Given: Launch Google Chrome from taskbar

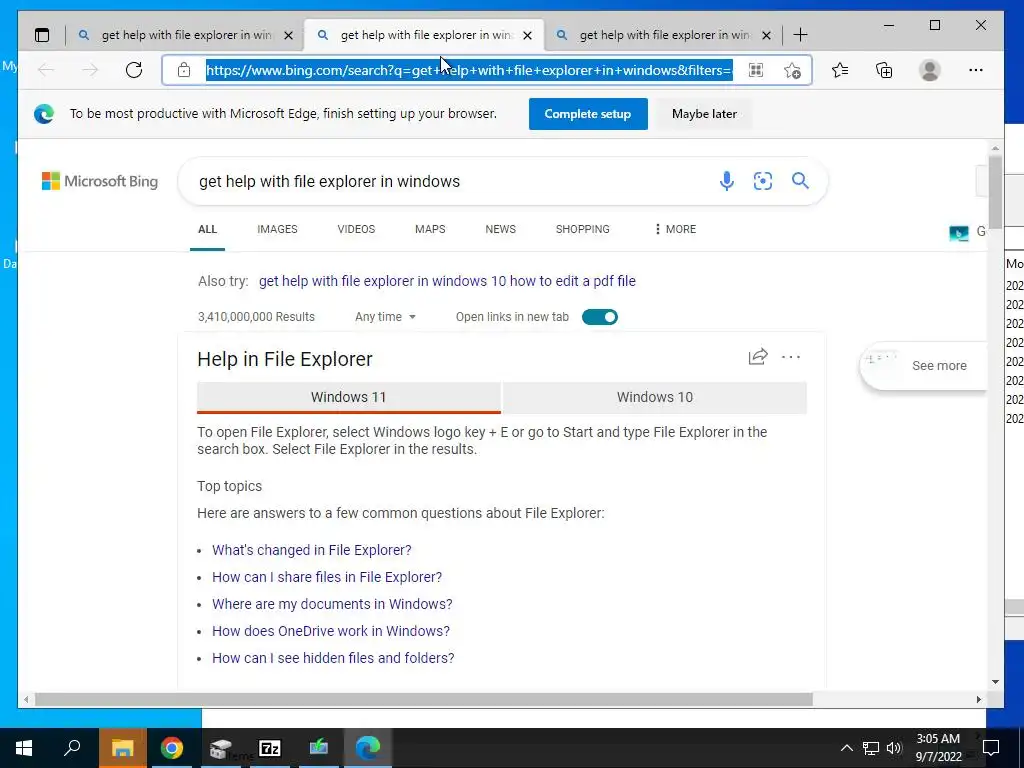Looking at the screenshot, I should pyautogui.click(x=172, y=748).
